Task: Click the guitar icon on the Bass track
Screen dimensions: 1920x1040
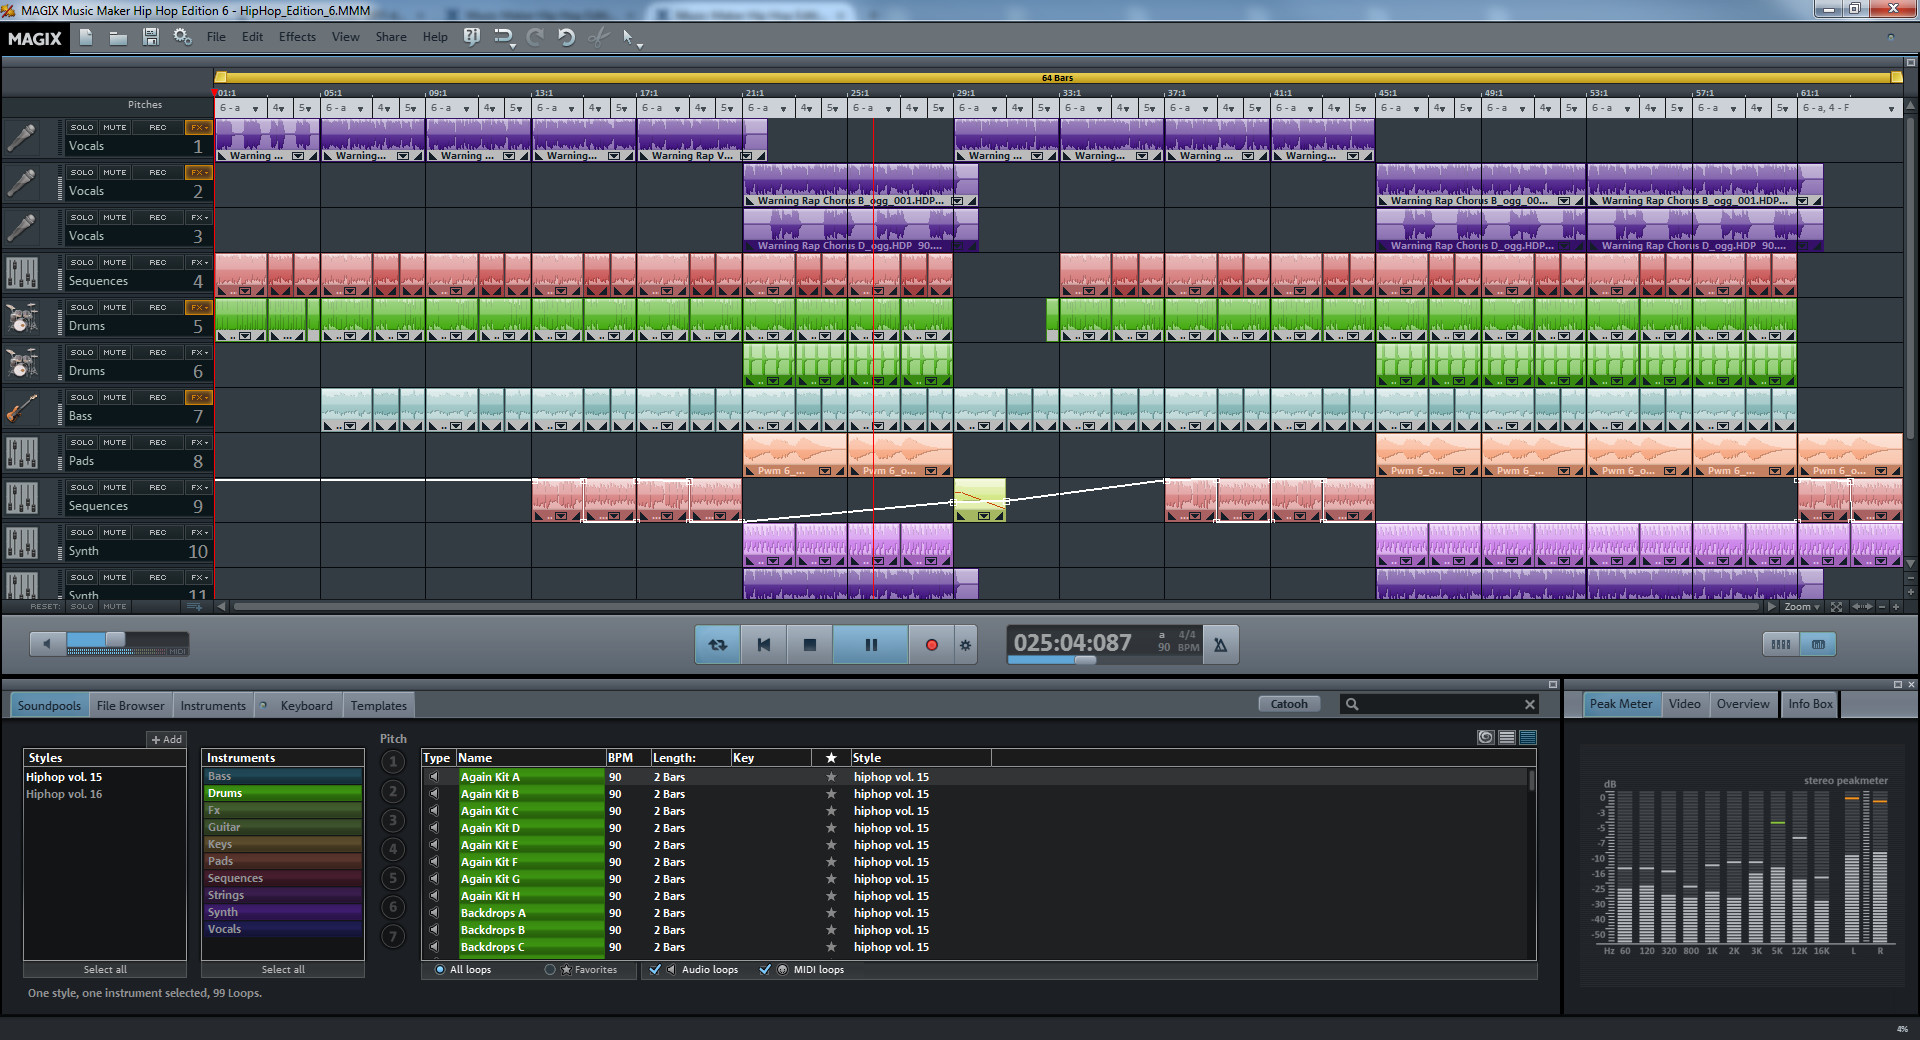Action: click(22, 408)
